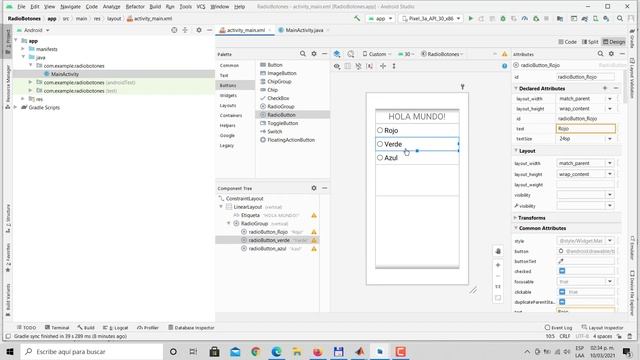Click warning icon beside radioButton_Rojo in tree

(314, 232)
